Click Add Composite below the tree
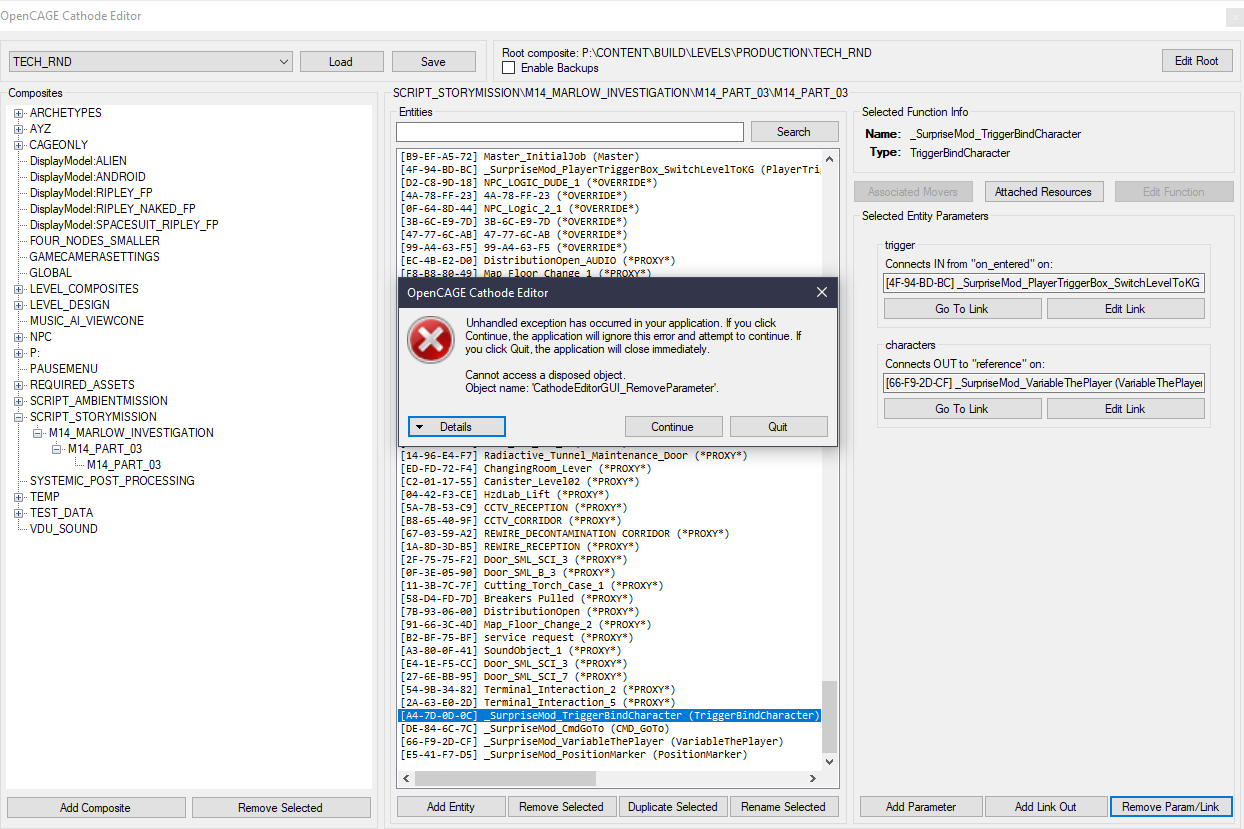The width and height of the screenshot is (1244, 829). [x=95, y=806]
